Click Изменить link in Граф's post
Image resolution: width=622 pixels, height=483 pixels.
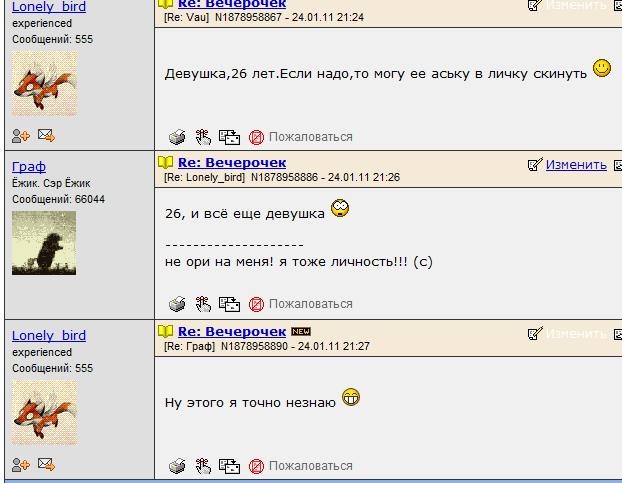coord(576,164)
